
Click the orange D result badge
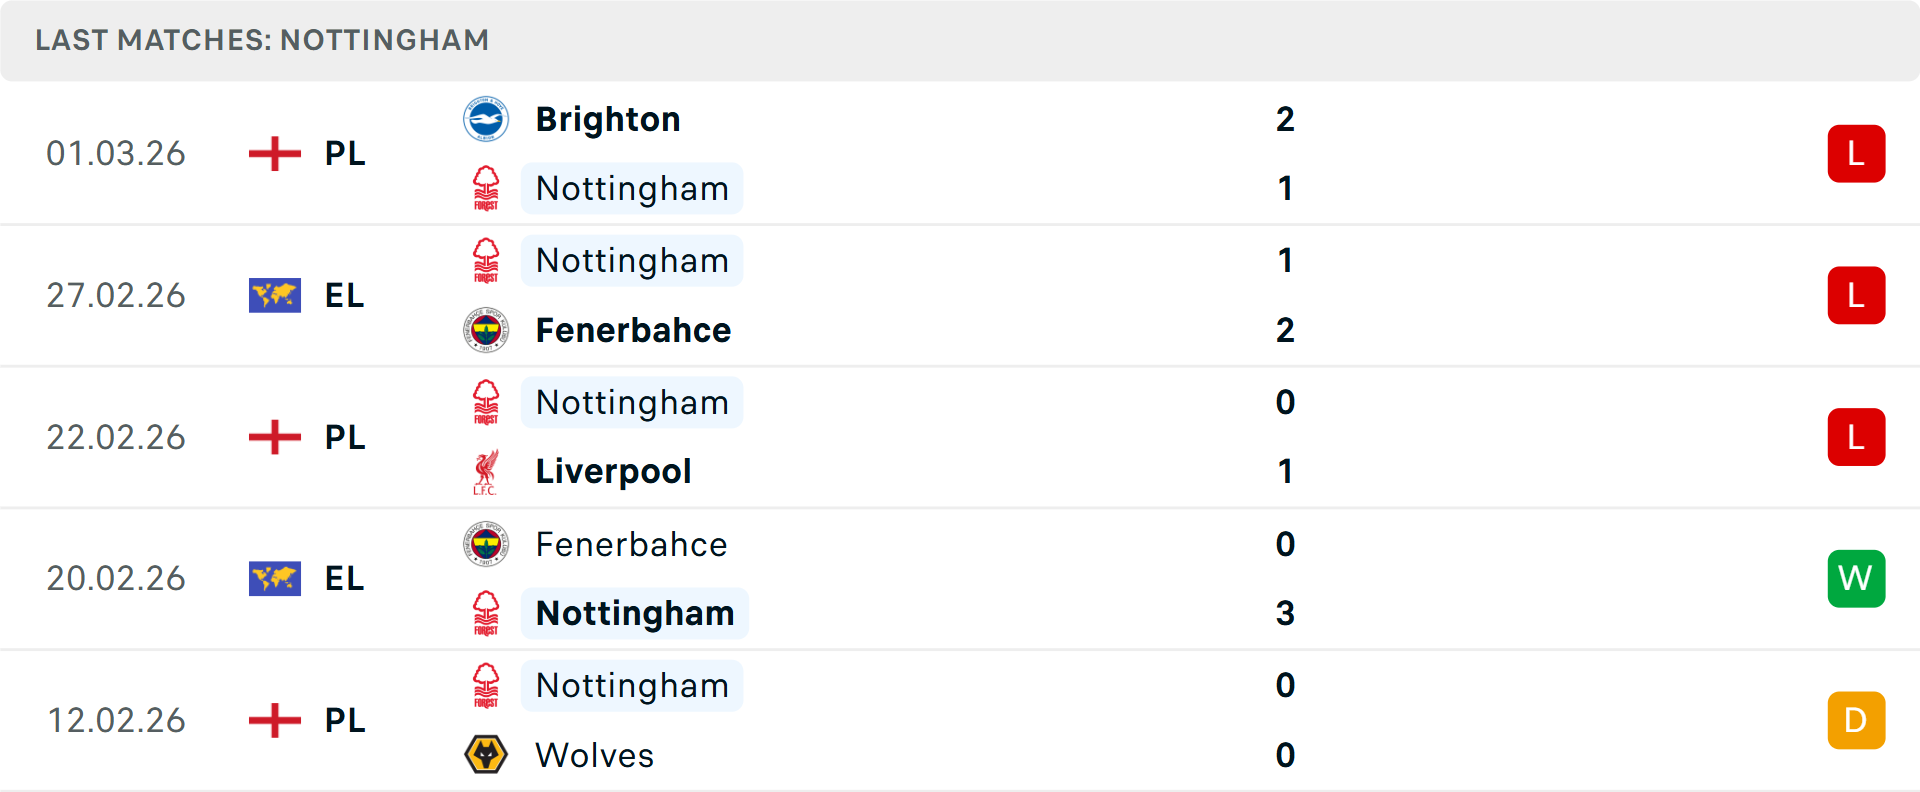click(1855, 720)
